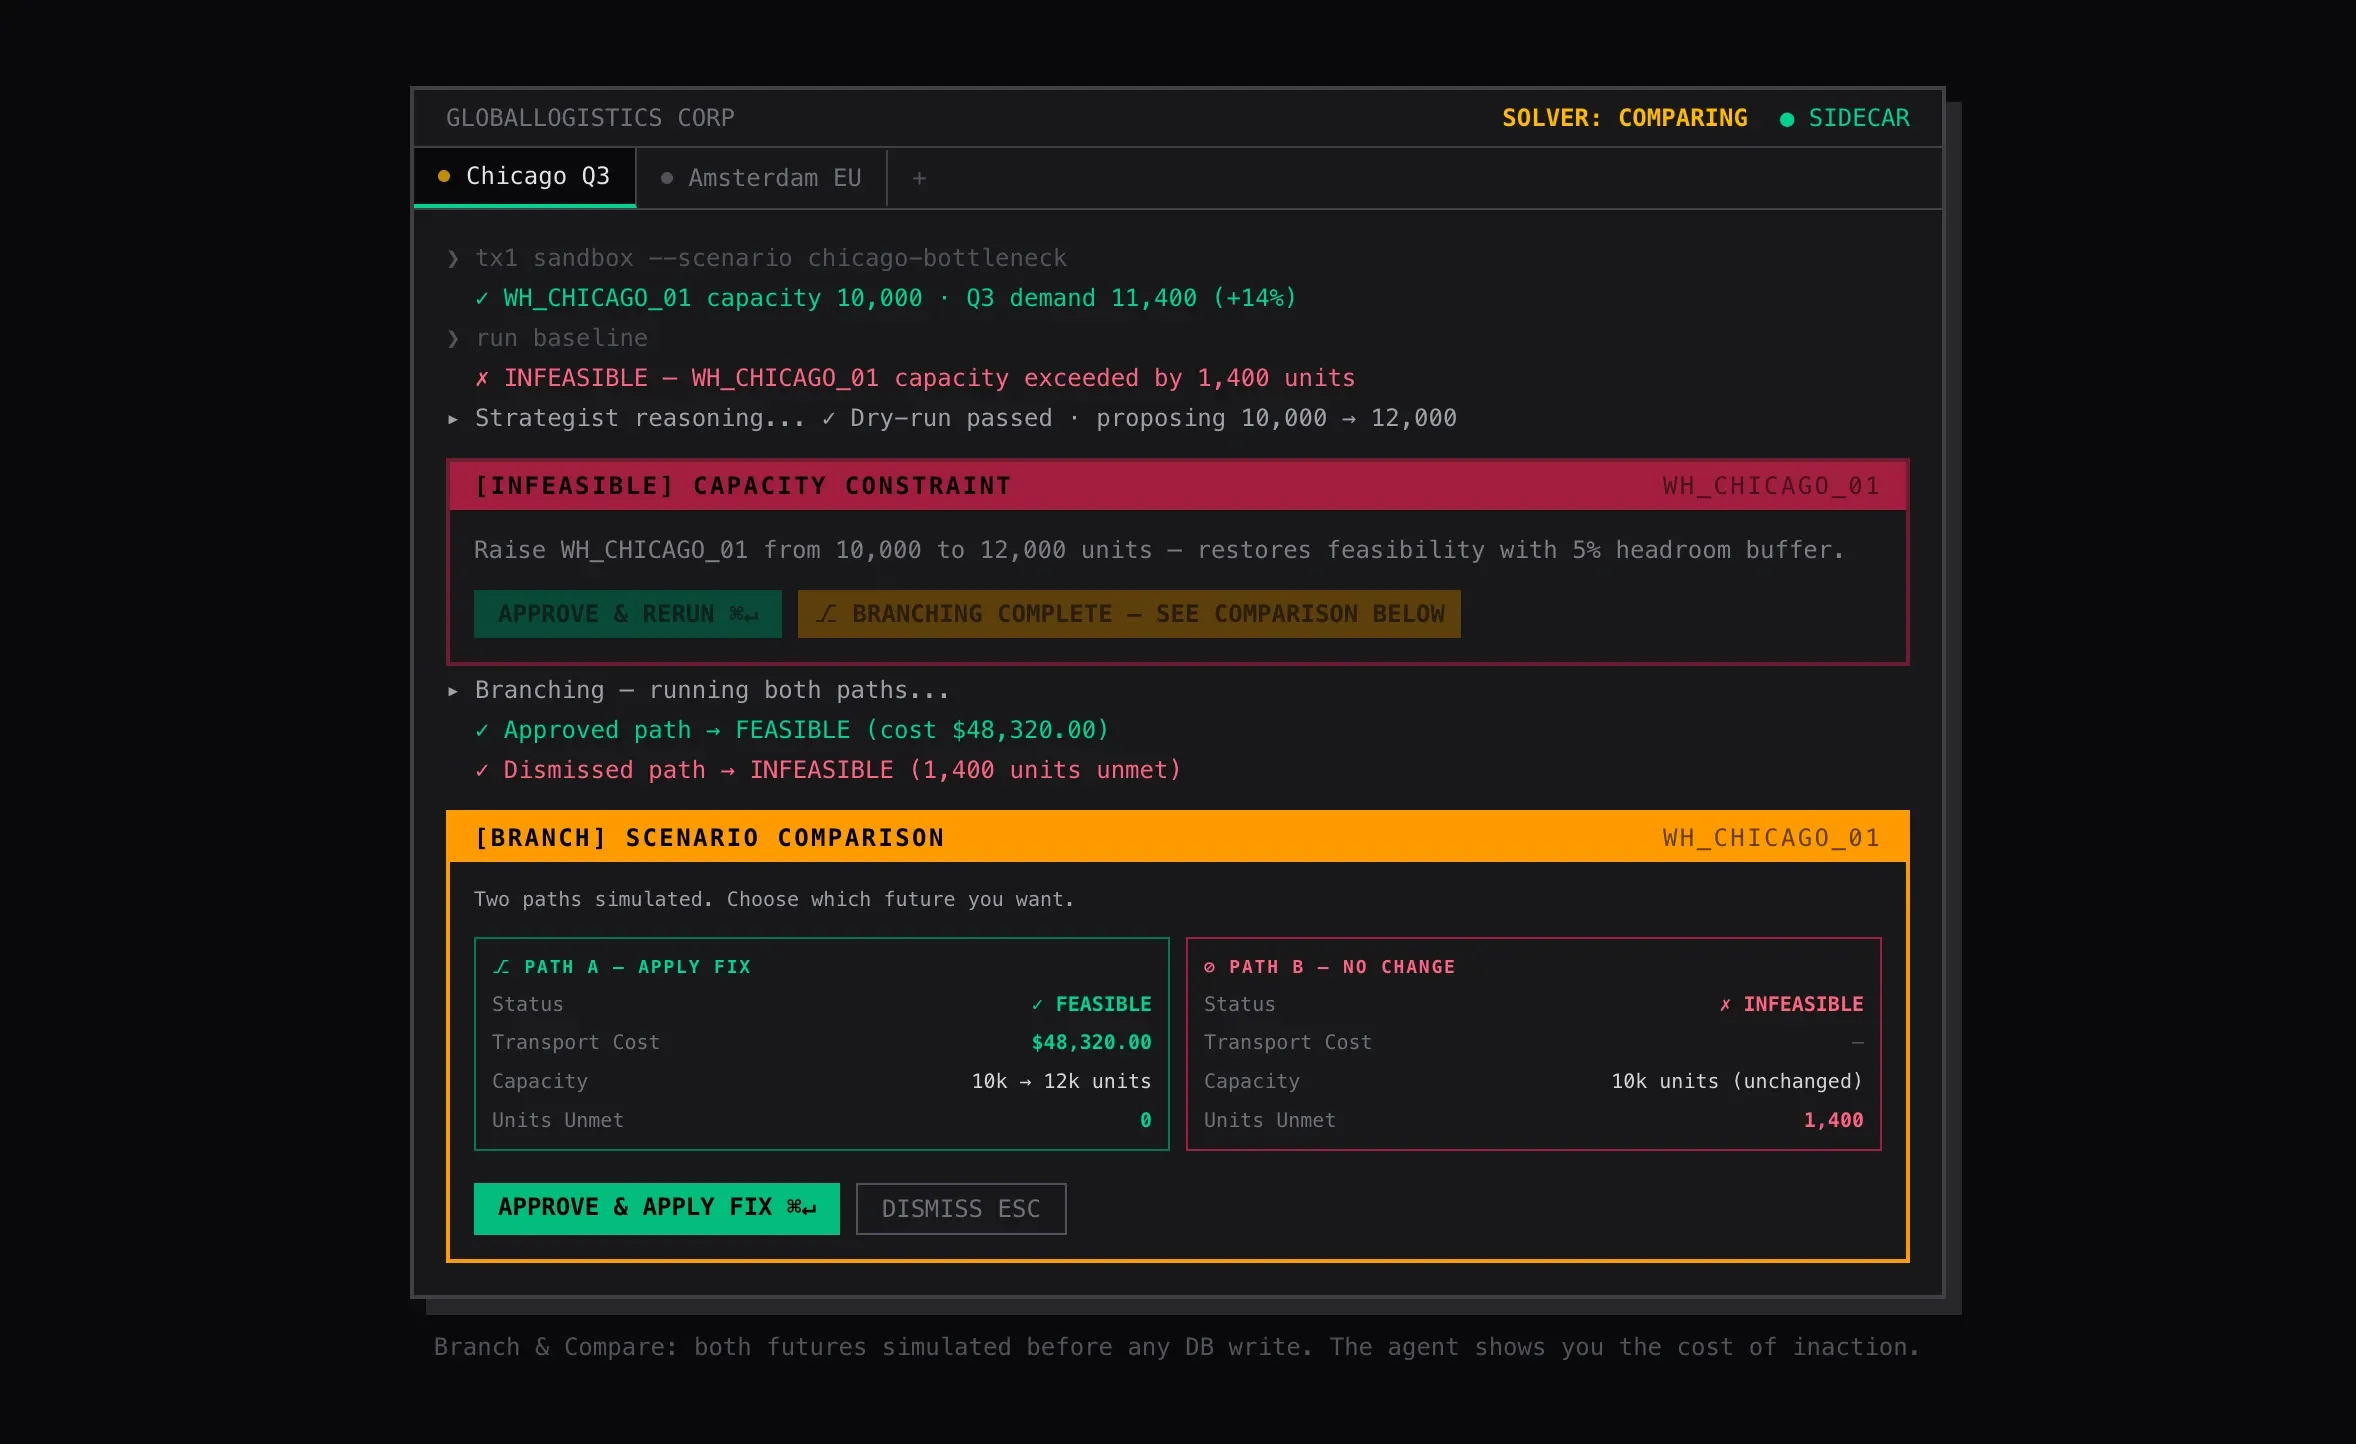Click APPROVE & APPLY FIX button

tap(657, 1208)
